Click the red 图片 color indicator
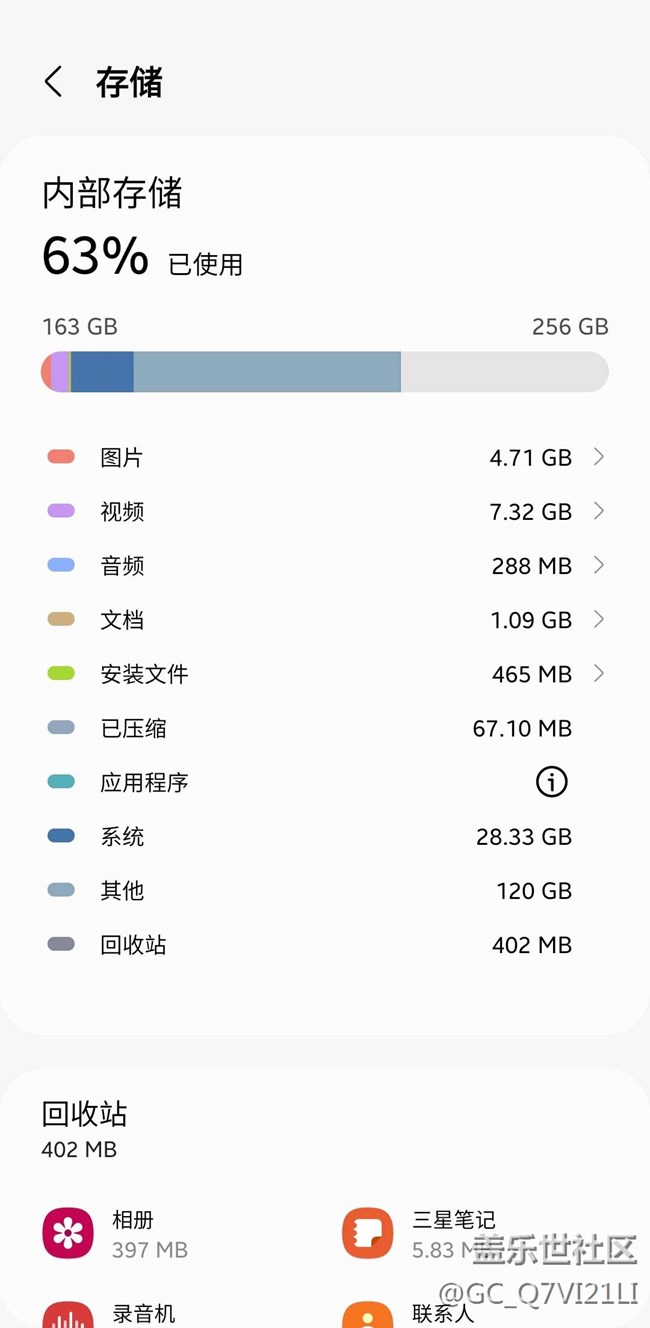Screen dimensions: 650x1328 pos(61,457)
